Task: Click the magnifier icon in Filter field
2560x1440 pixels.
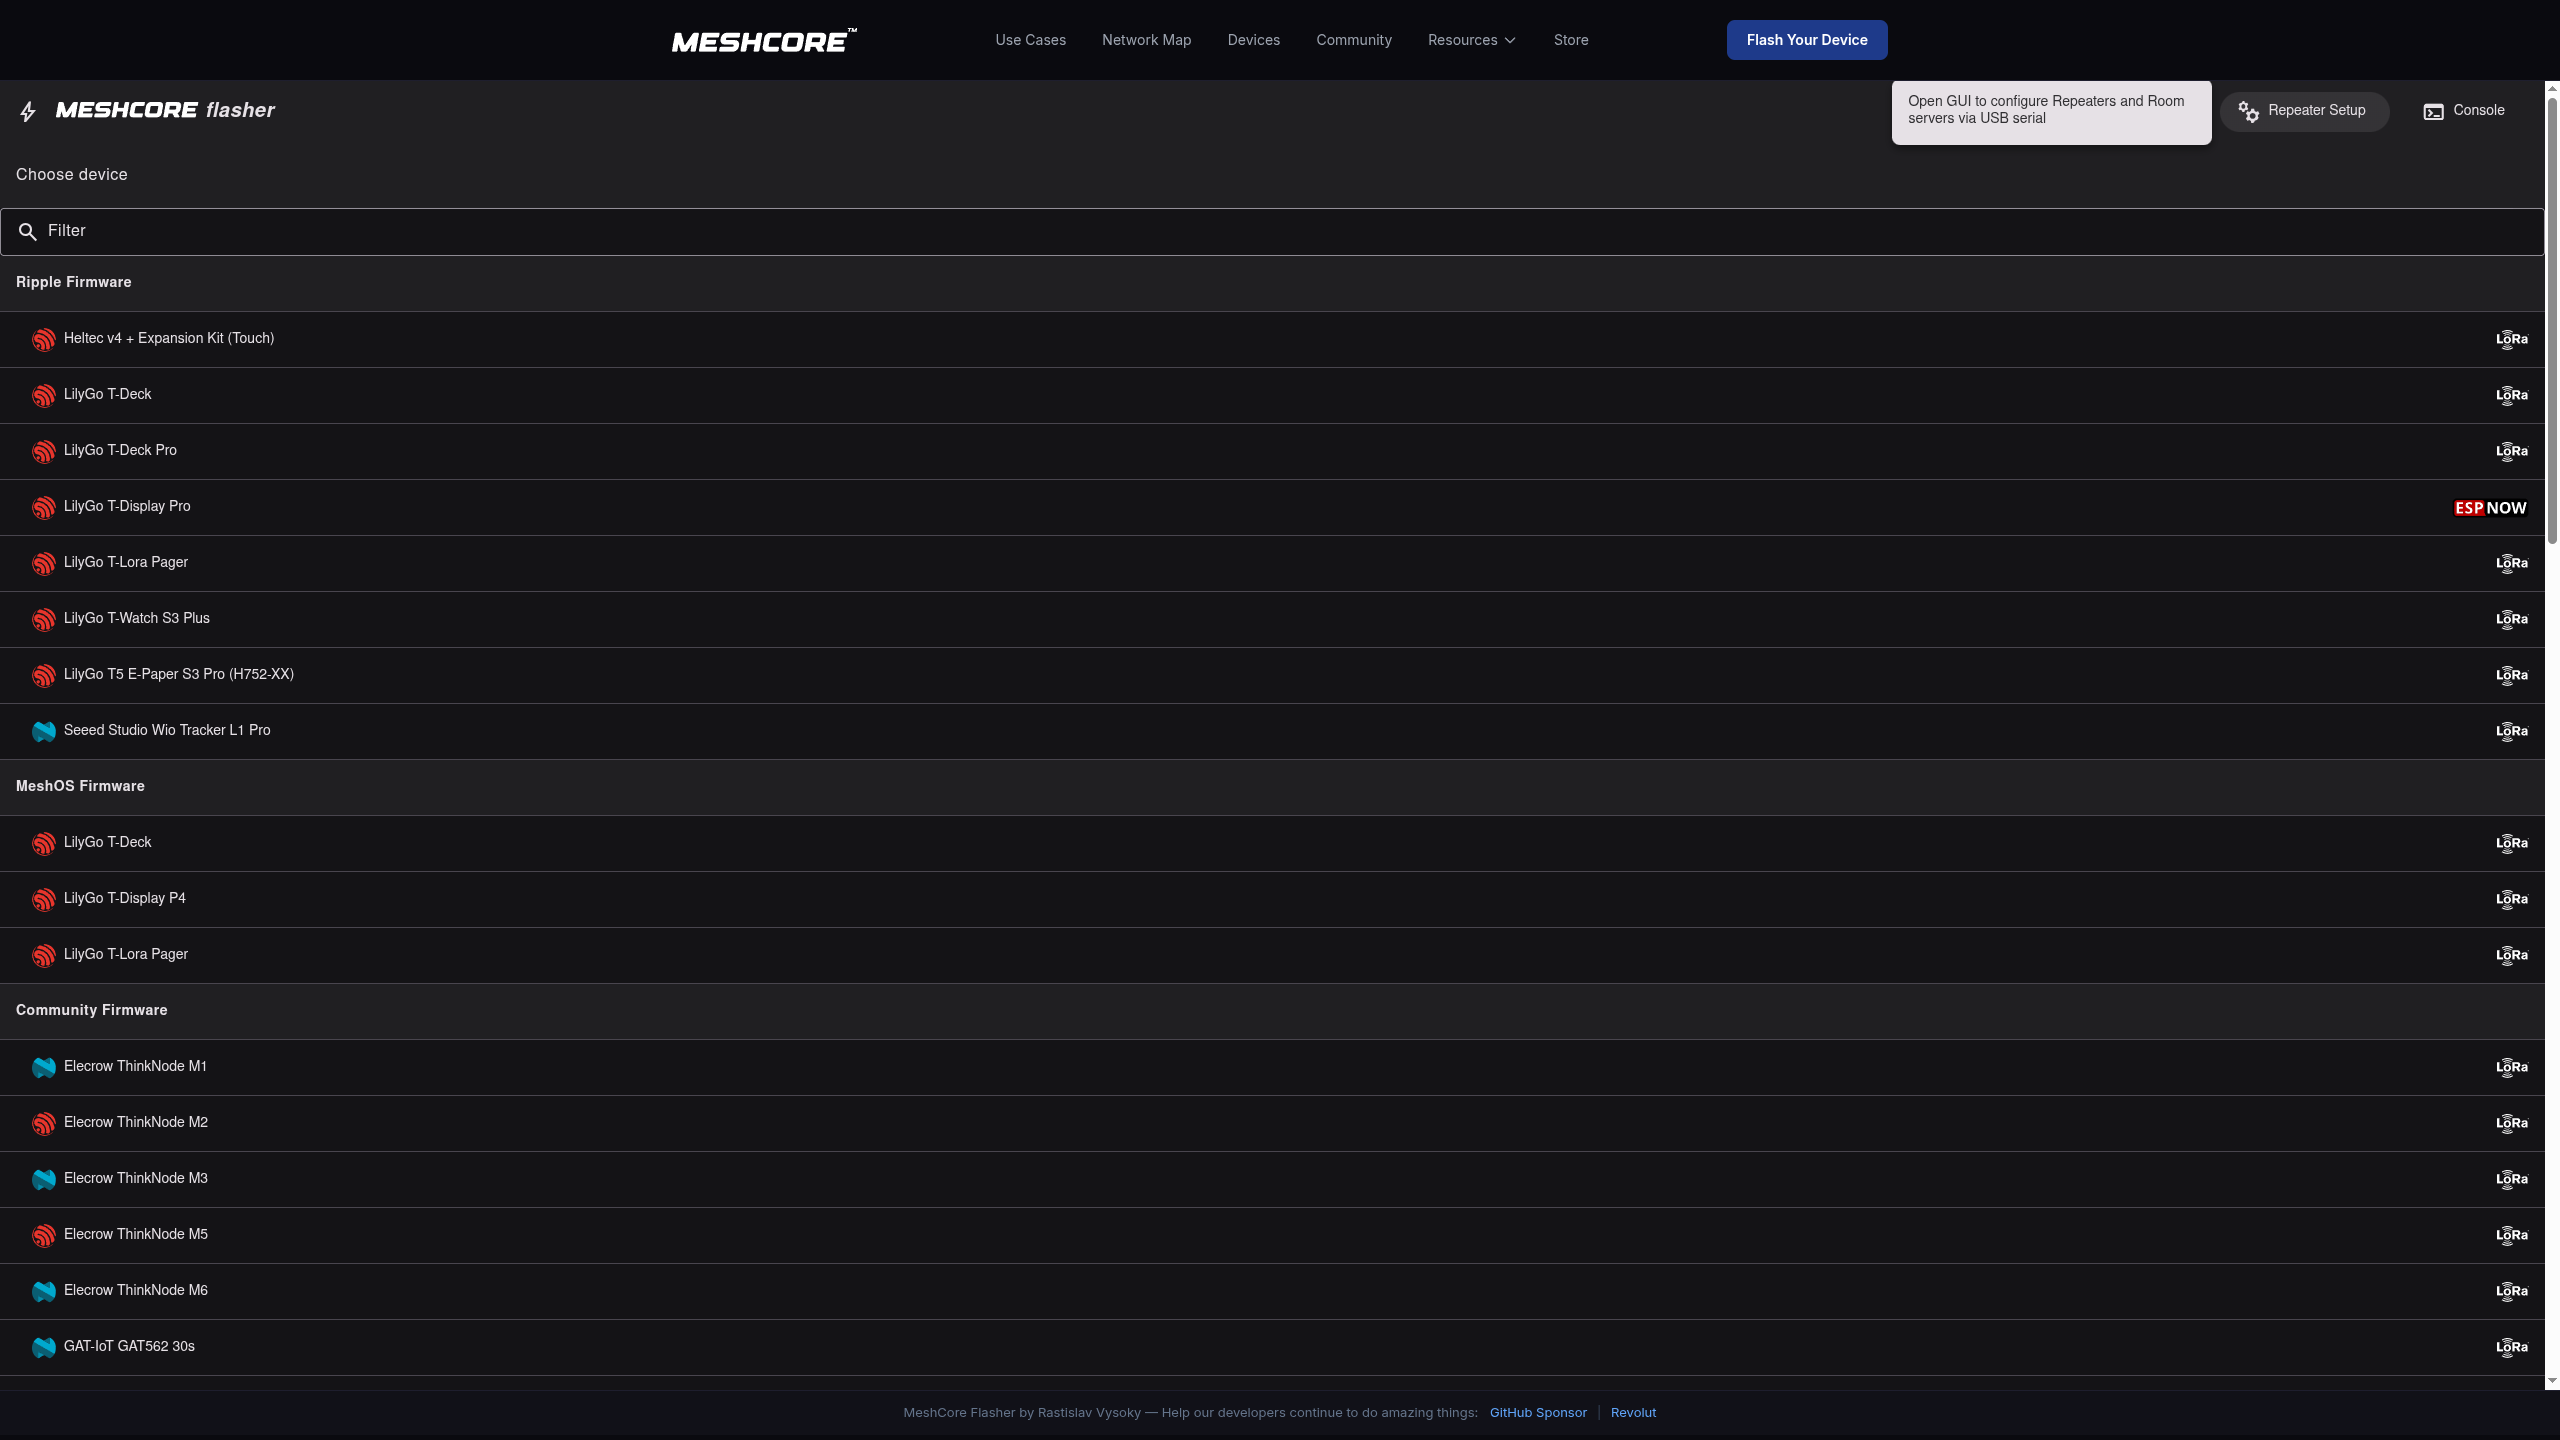Action: click(x=28, y=232)
